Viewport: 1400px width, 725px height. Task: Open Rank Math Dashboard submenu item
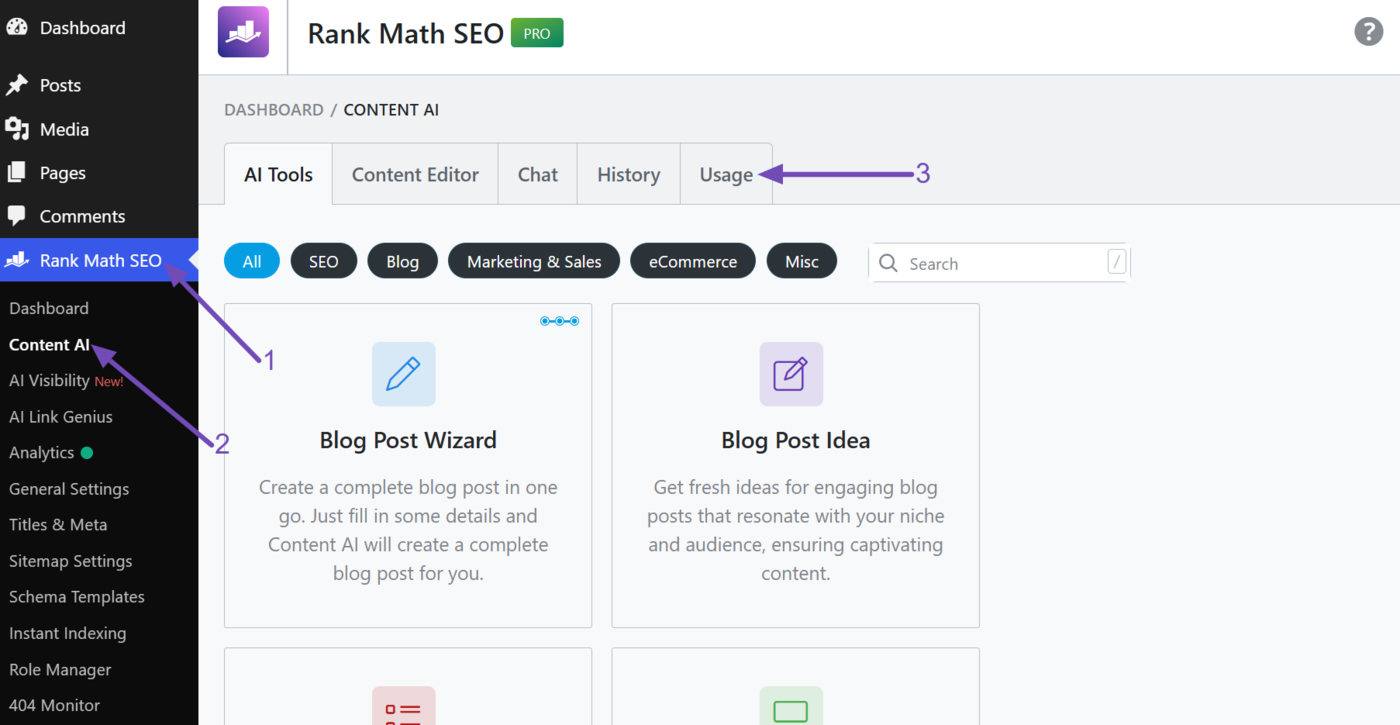point(49,308)
